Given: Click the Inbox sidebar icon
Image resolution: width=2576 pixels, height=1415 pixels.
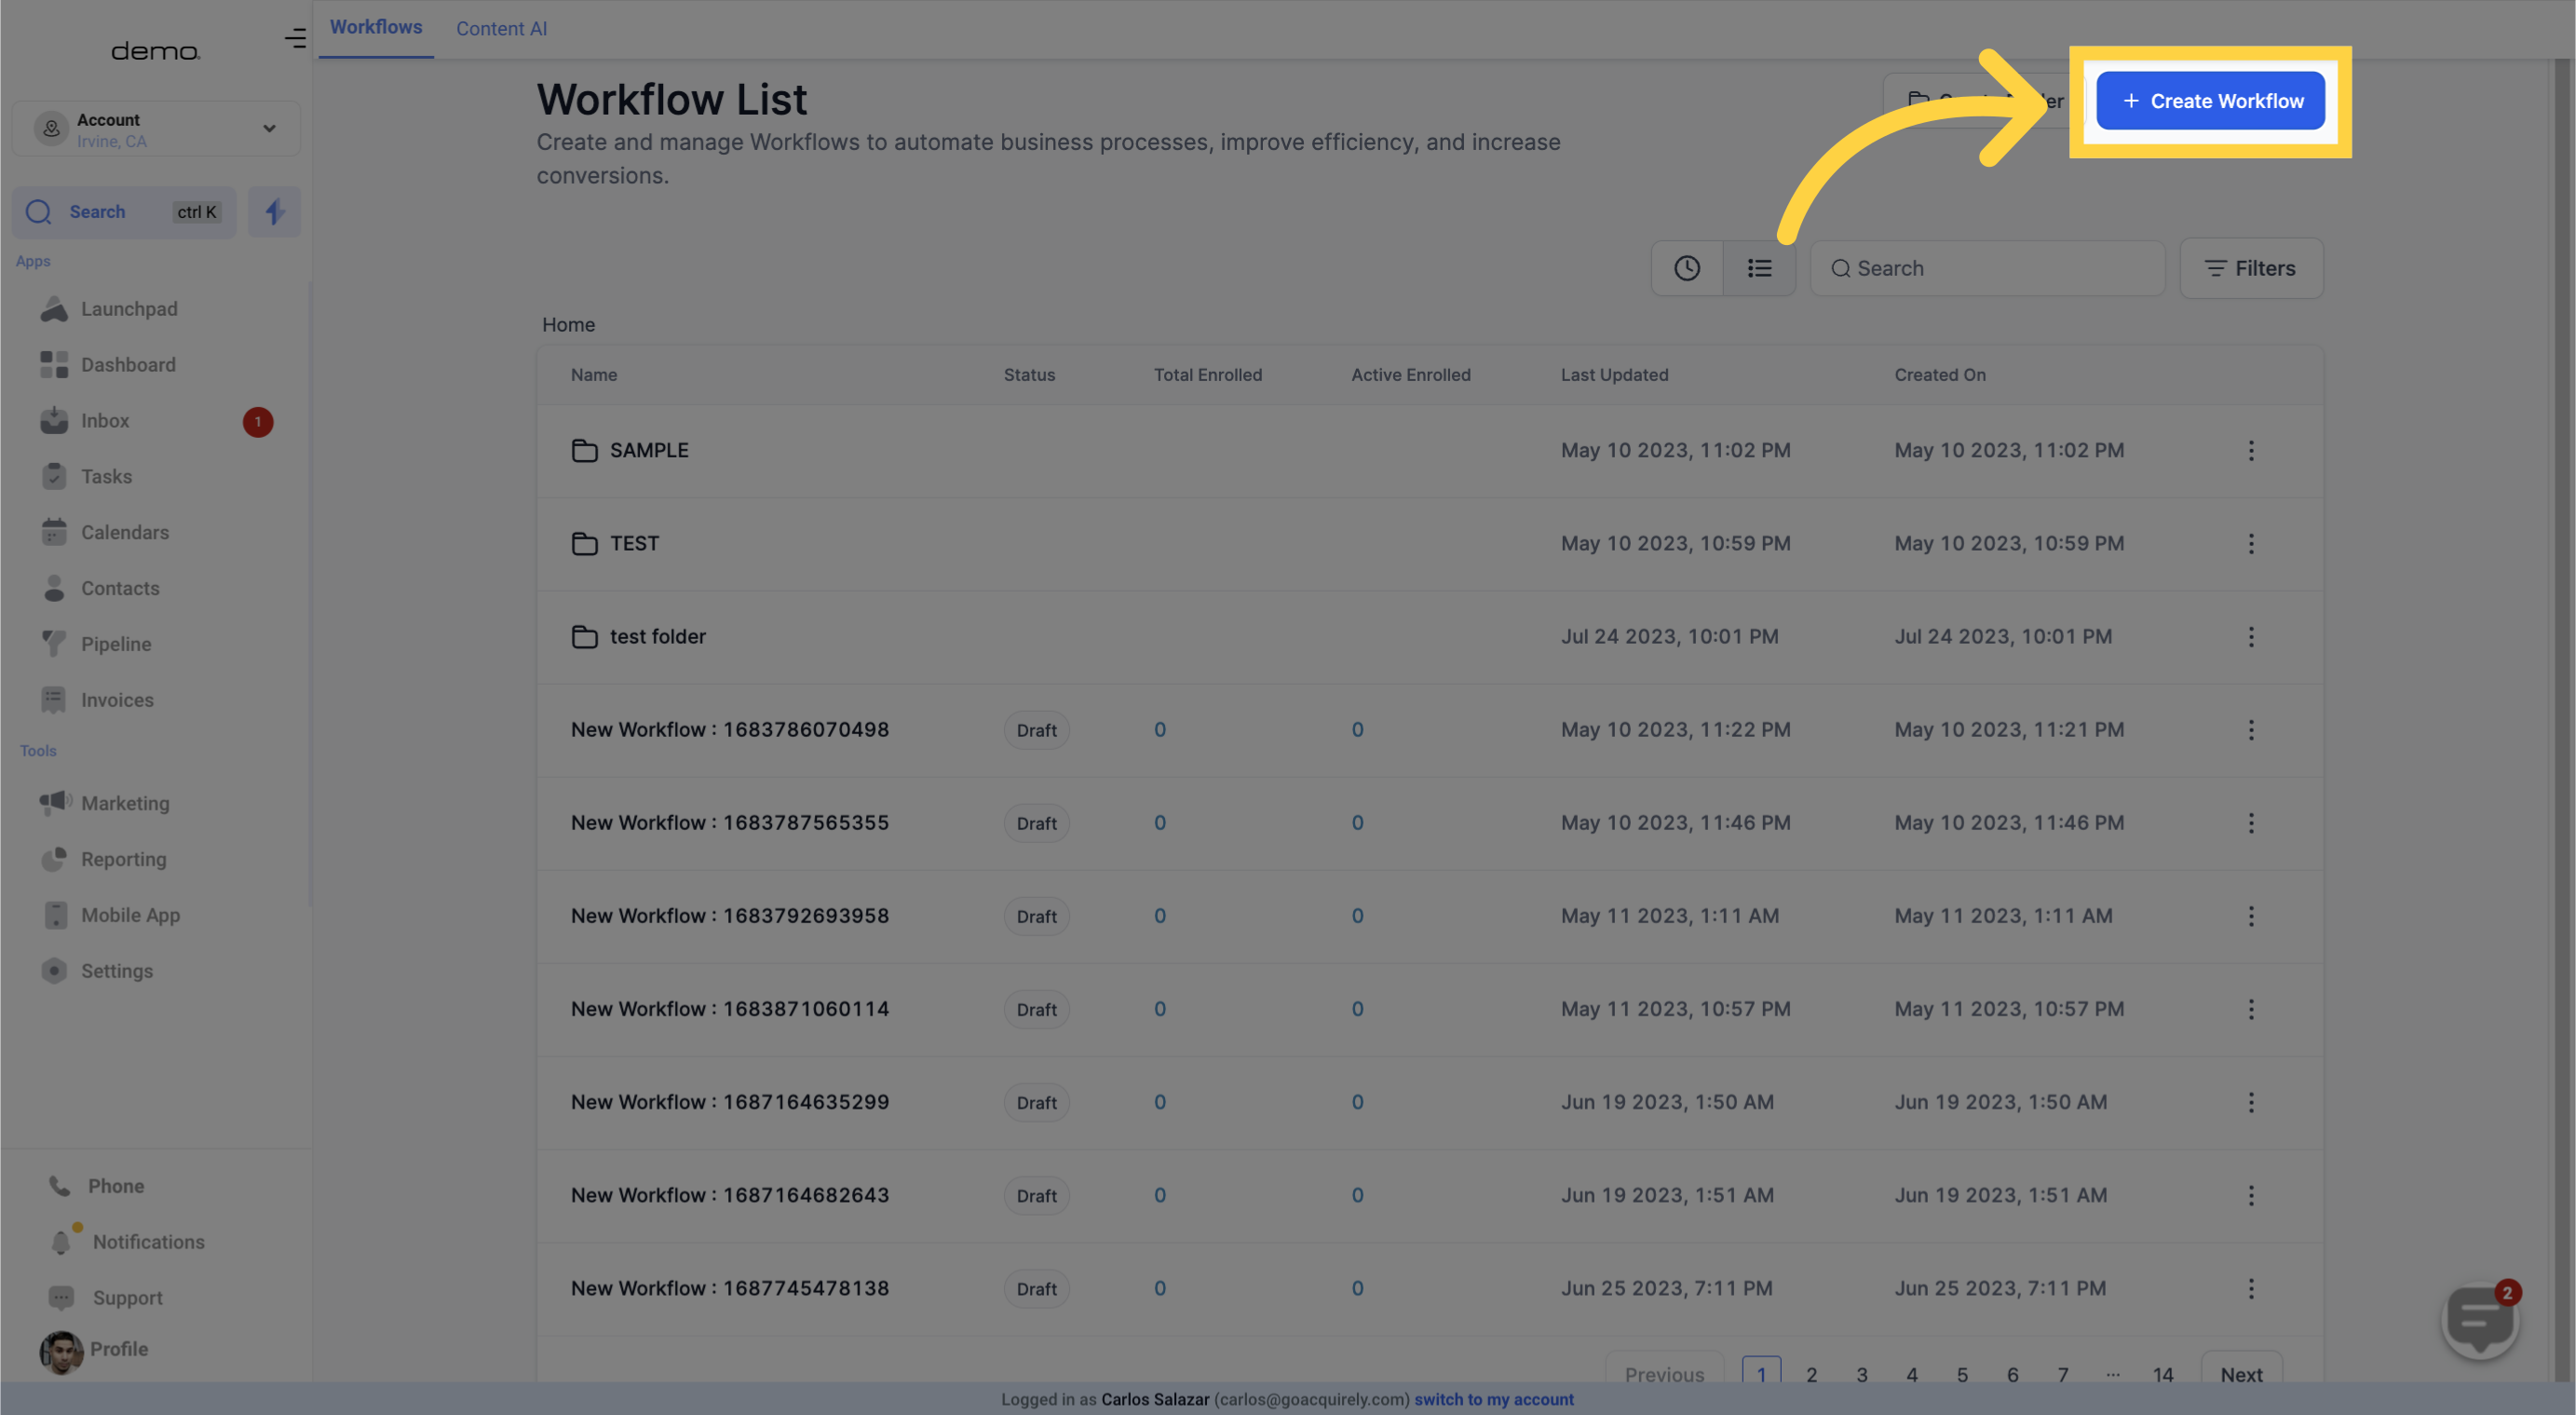Looking at the screenshot, I should (x=54, y=422).
